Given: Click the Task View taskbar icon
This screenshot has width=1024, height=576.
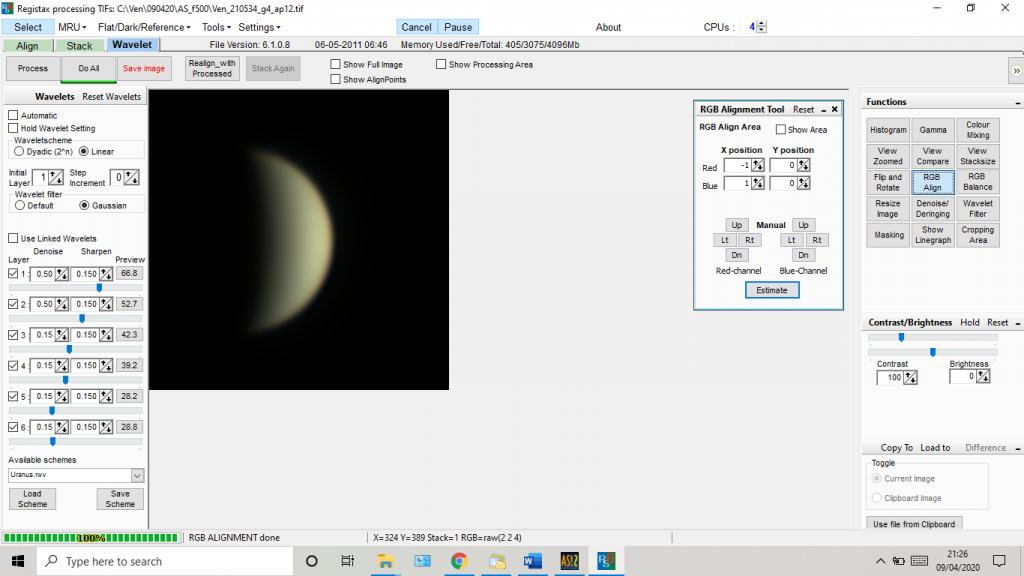Looking at the screenshot, I should click(347, 561).
